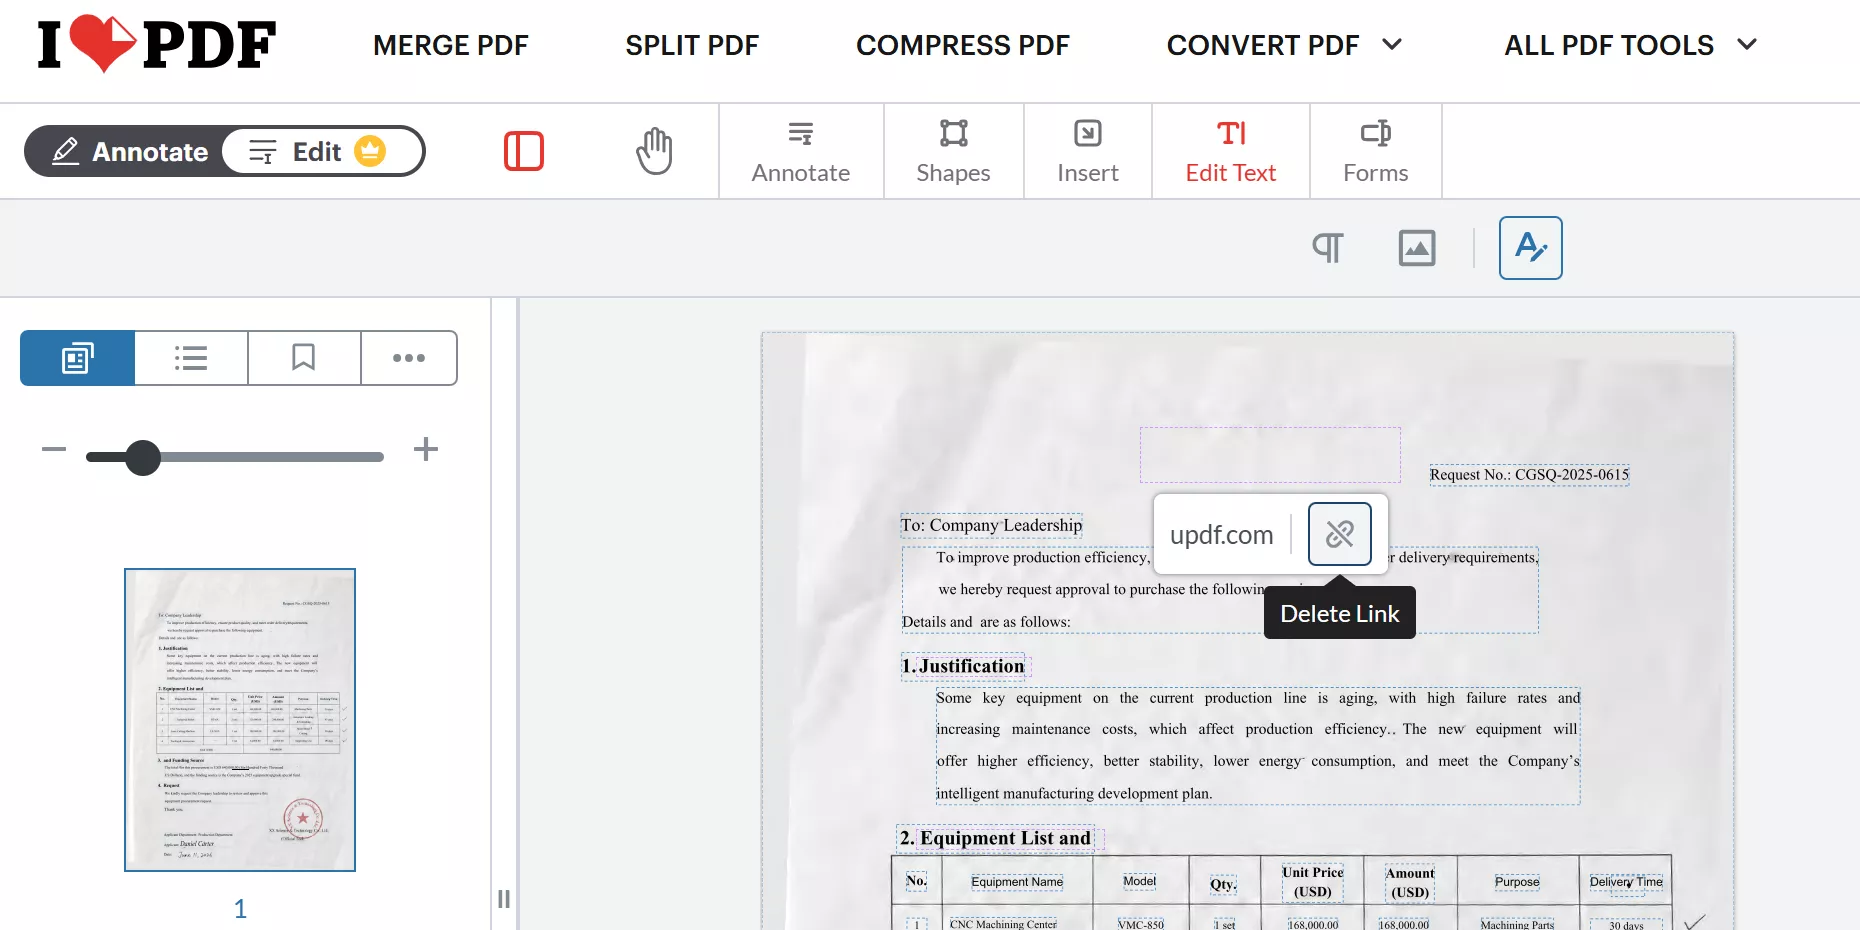Select the empty dashed box above the request number
The image size is (1860, 930).
click(1270, 455)
